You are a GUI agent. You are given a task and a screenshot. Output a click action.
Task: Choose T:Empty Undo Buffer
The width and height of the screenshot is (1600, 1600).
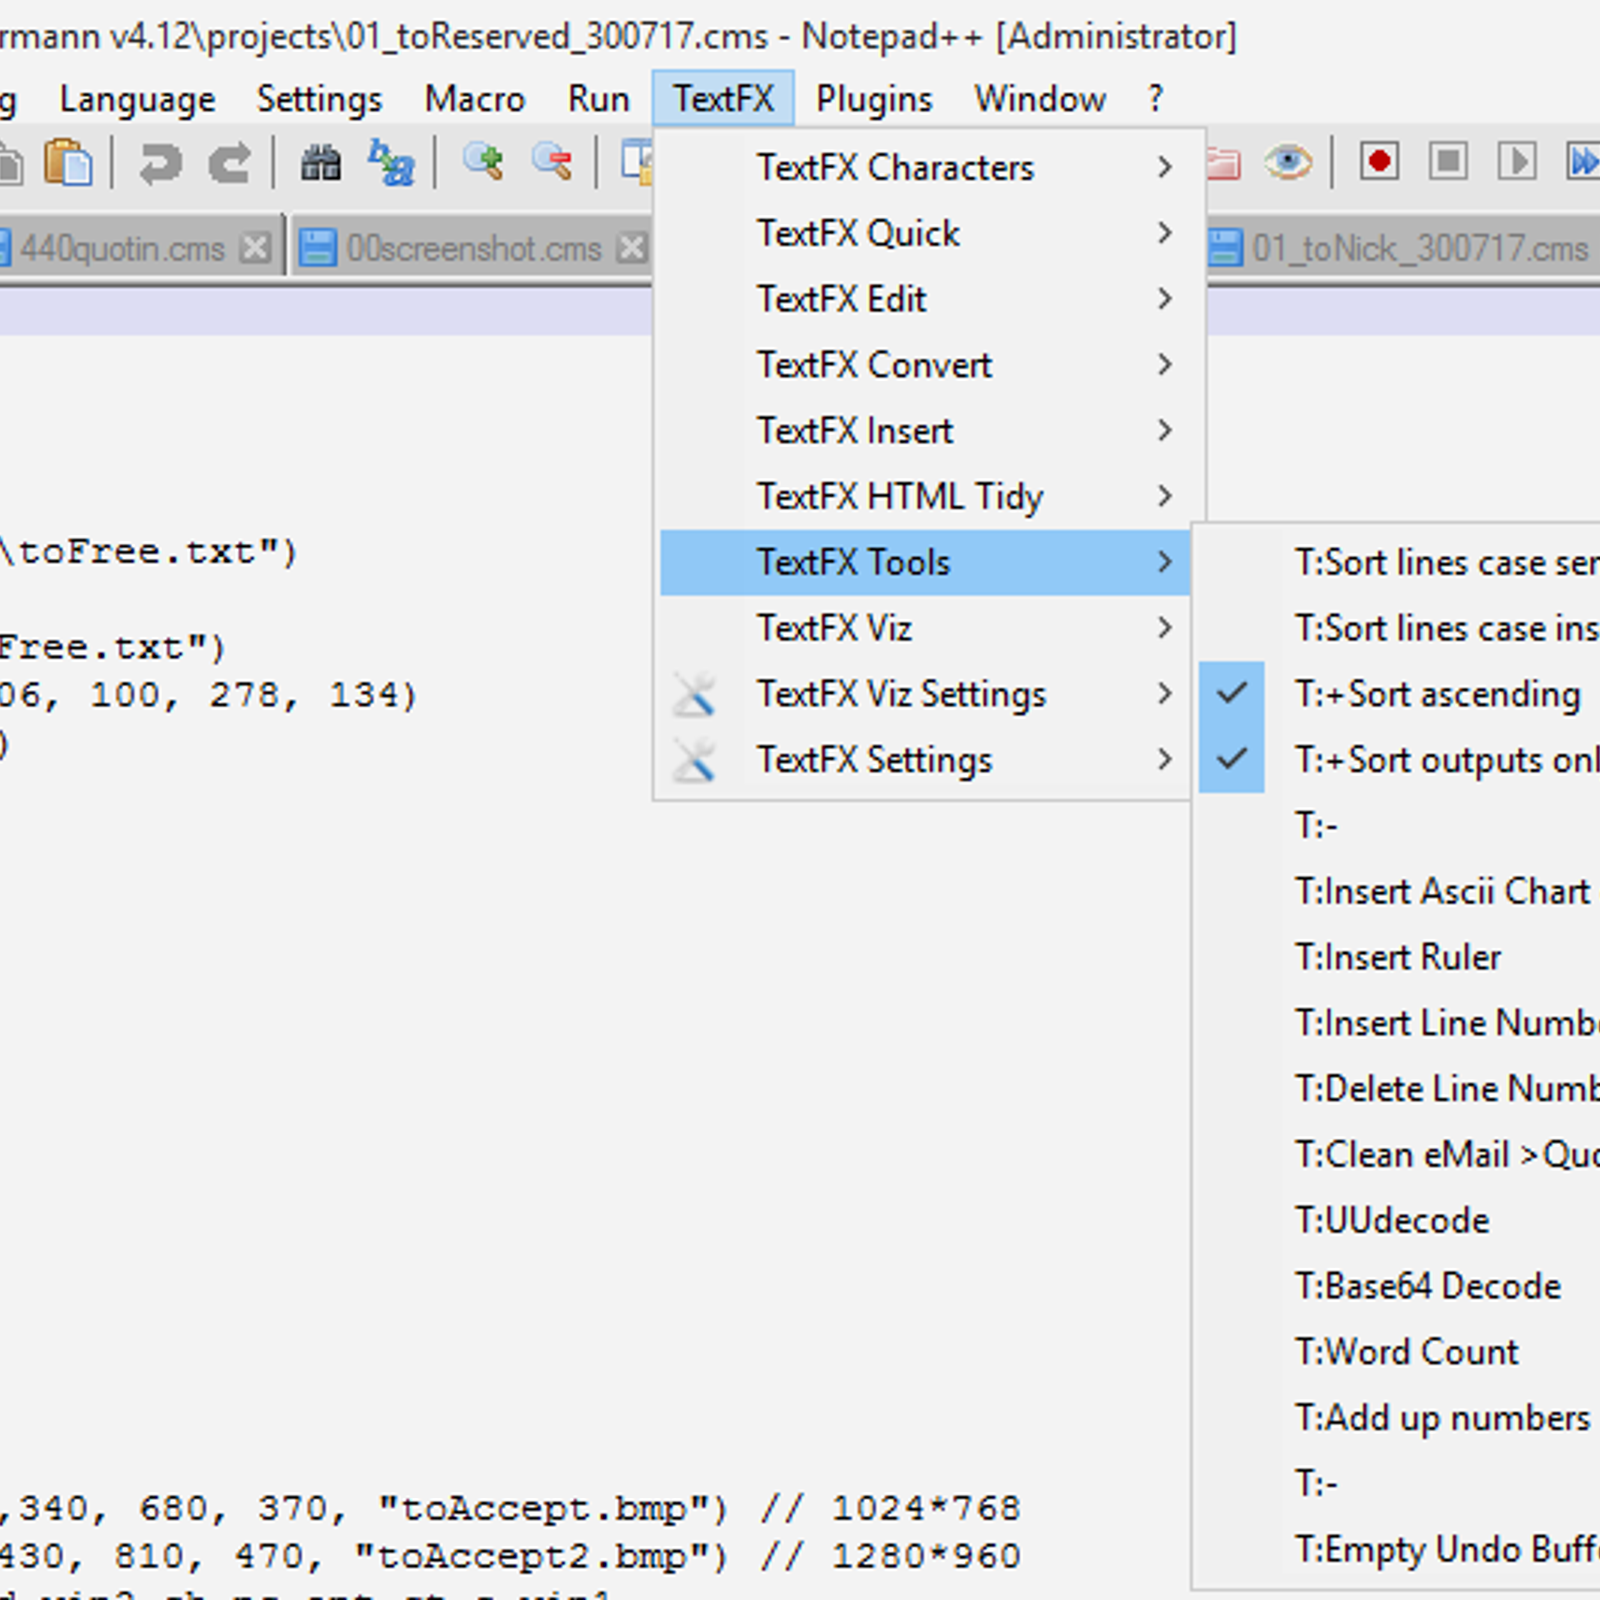click(x=1401, y=1550)
